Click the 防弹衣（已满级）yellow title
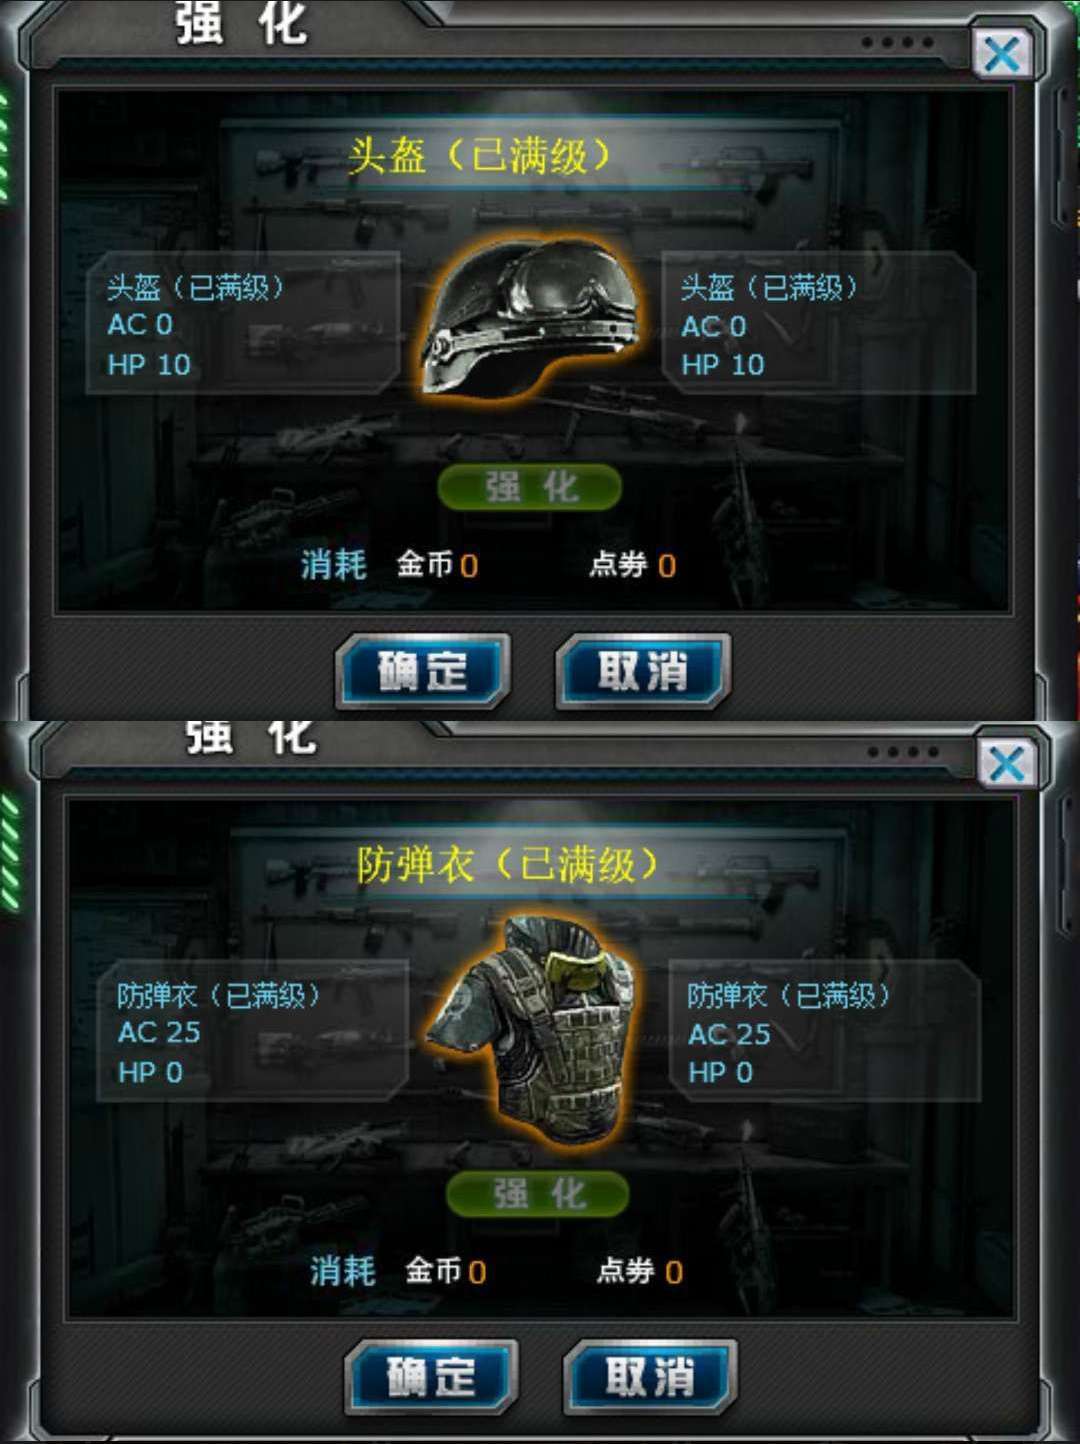 tap(508, 864)
